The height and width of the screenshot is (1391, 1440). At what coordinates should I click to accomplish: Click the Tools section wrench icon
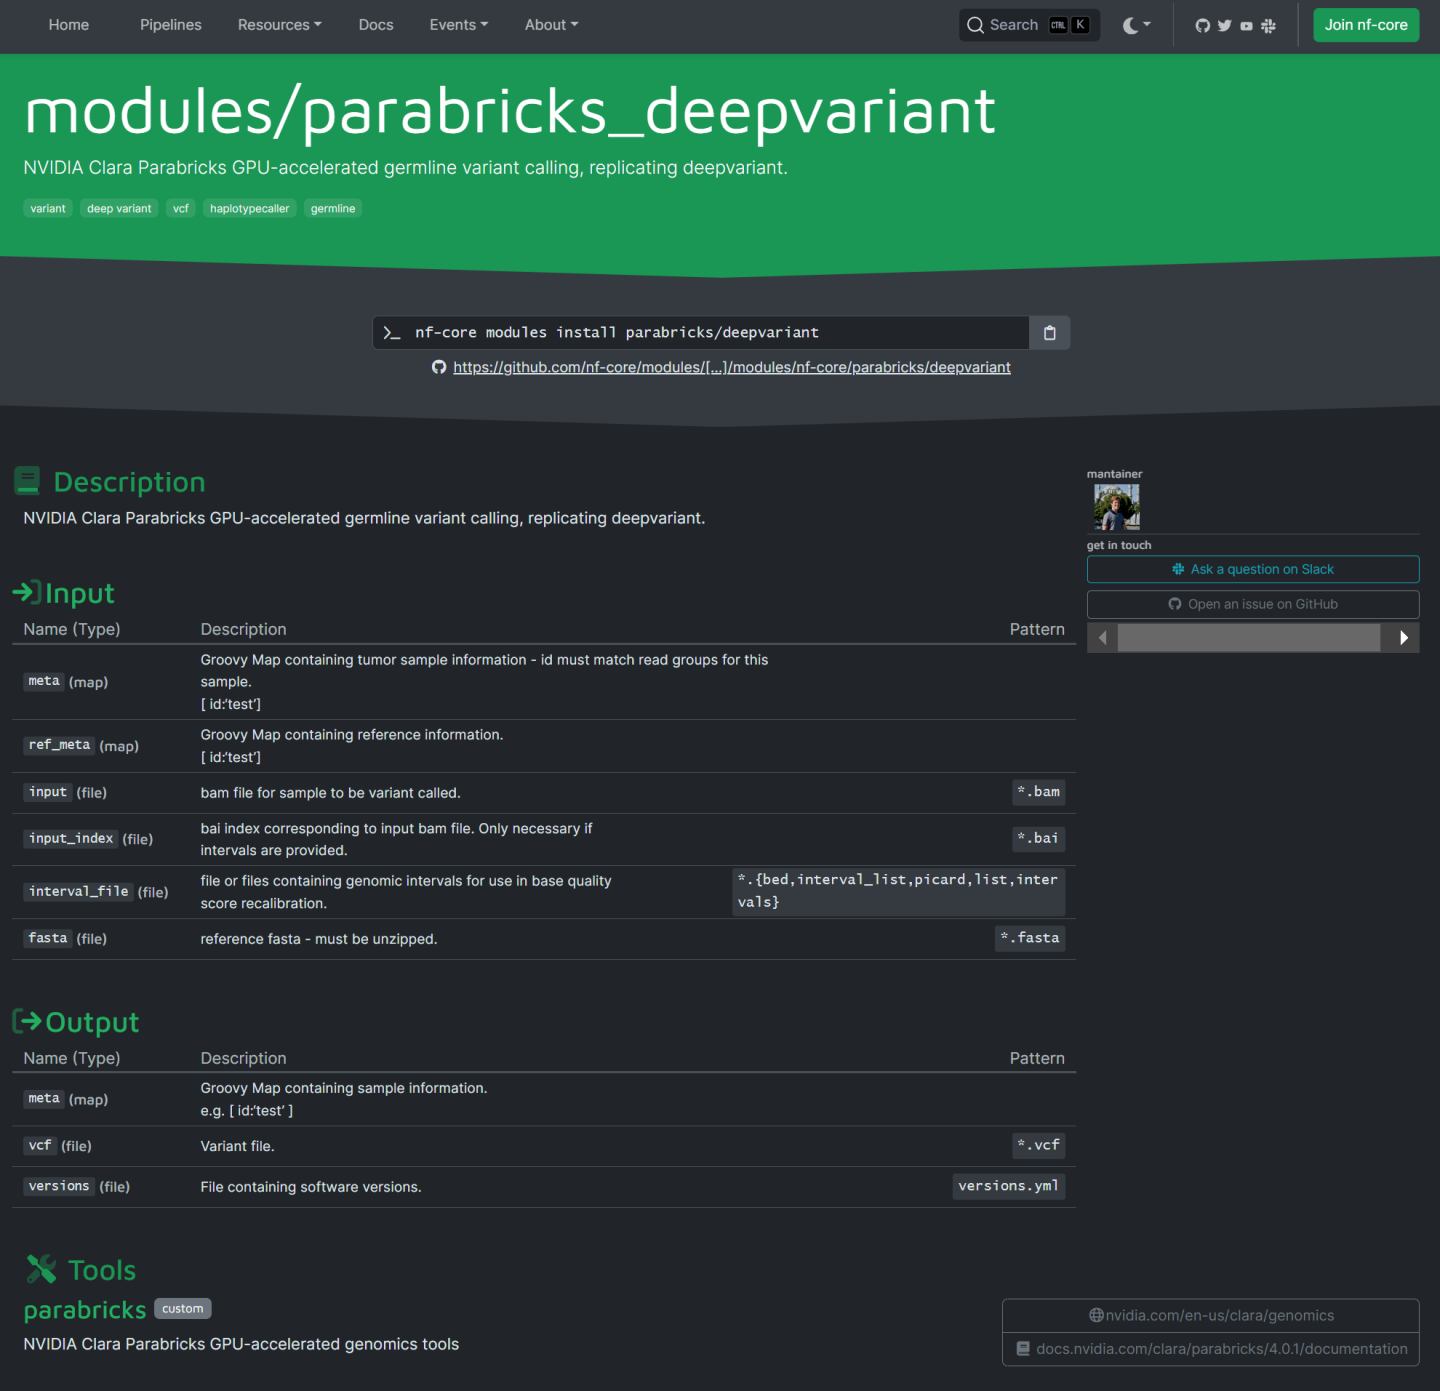(x=41, y=1269)
